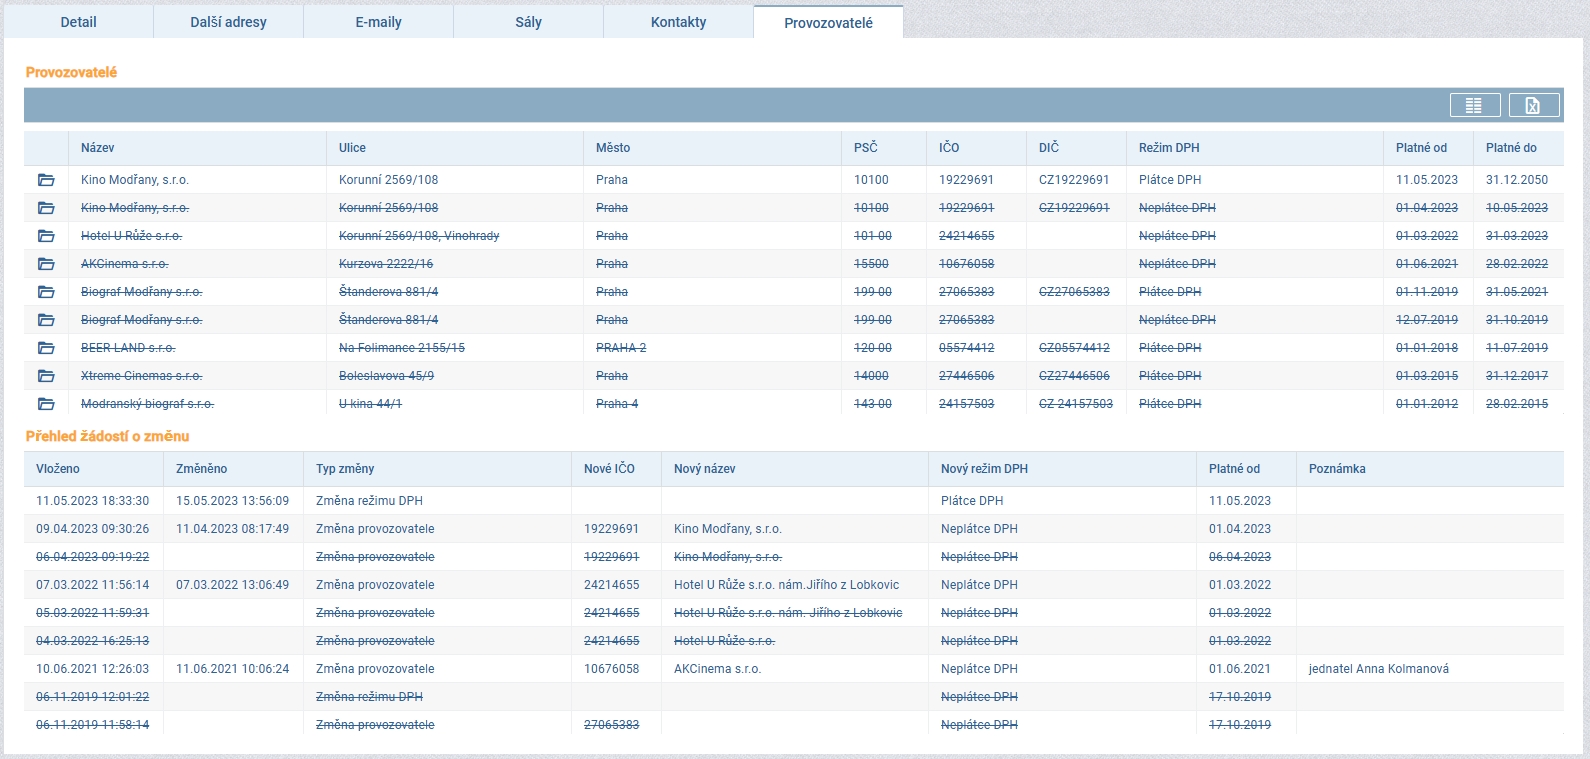The image size is (1590, 759).
Task: Sort requests by Vloženo column header
Action: [x=58, y=469]
